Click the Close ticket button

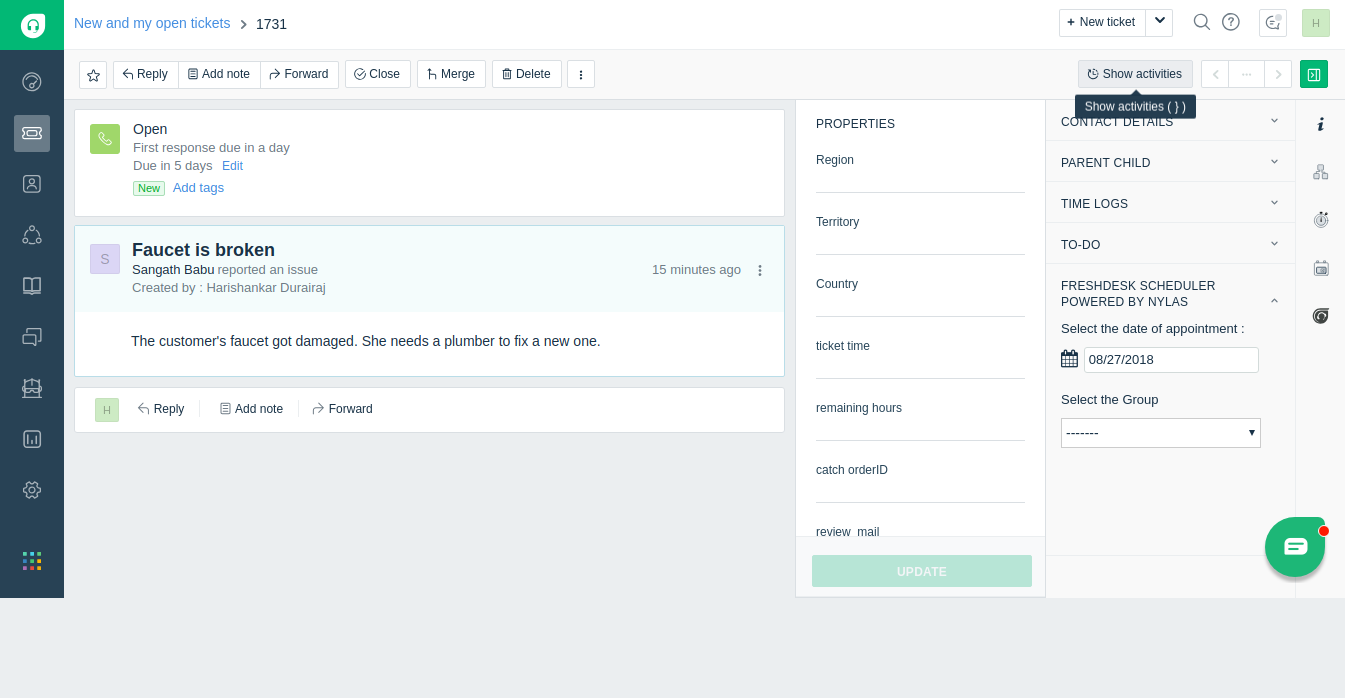[x=378, y=74]
